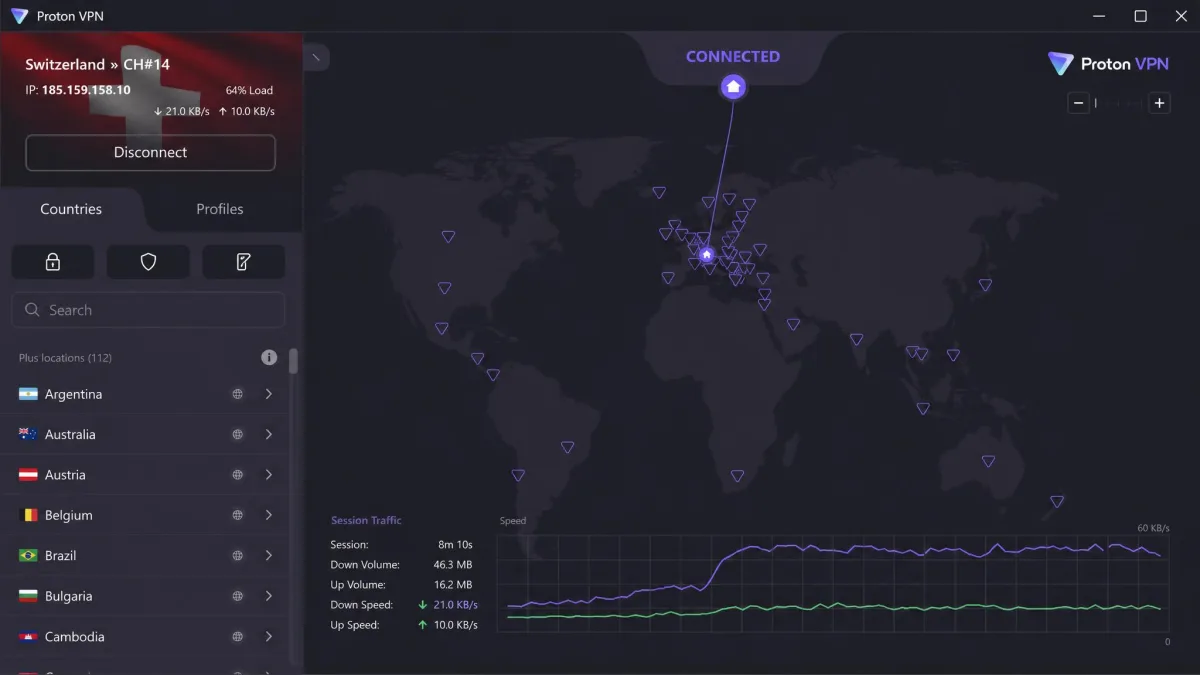Click the Argentina country name
This screenshot has height=675, width=1200.
pyautogui.click(x=74, y=394)
